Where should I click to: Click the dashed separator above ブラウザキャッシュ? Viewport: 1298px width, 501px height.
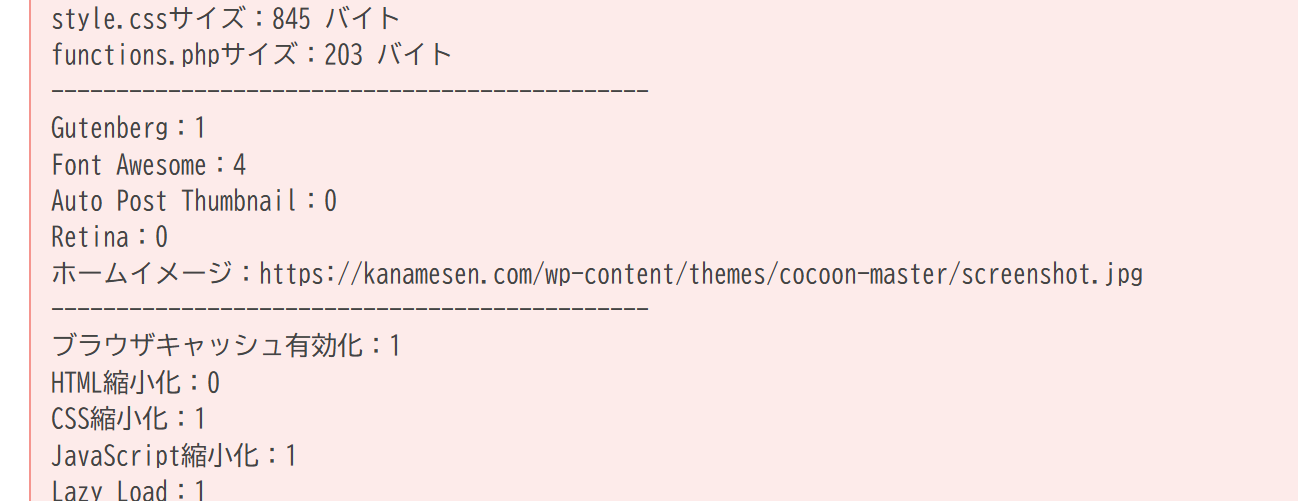click(x=350, y=309)
